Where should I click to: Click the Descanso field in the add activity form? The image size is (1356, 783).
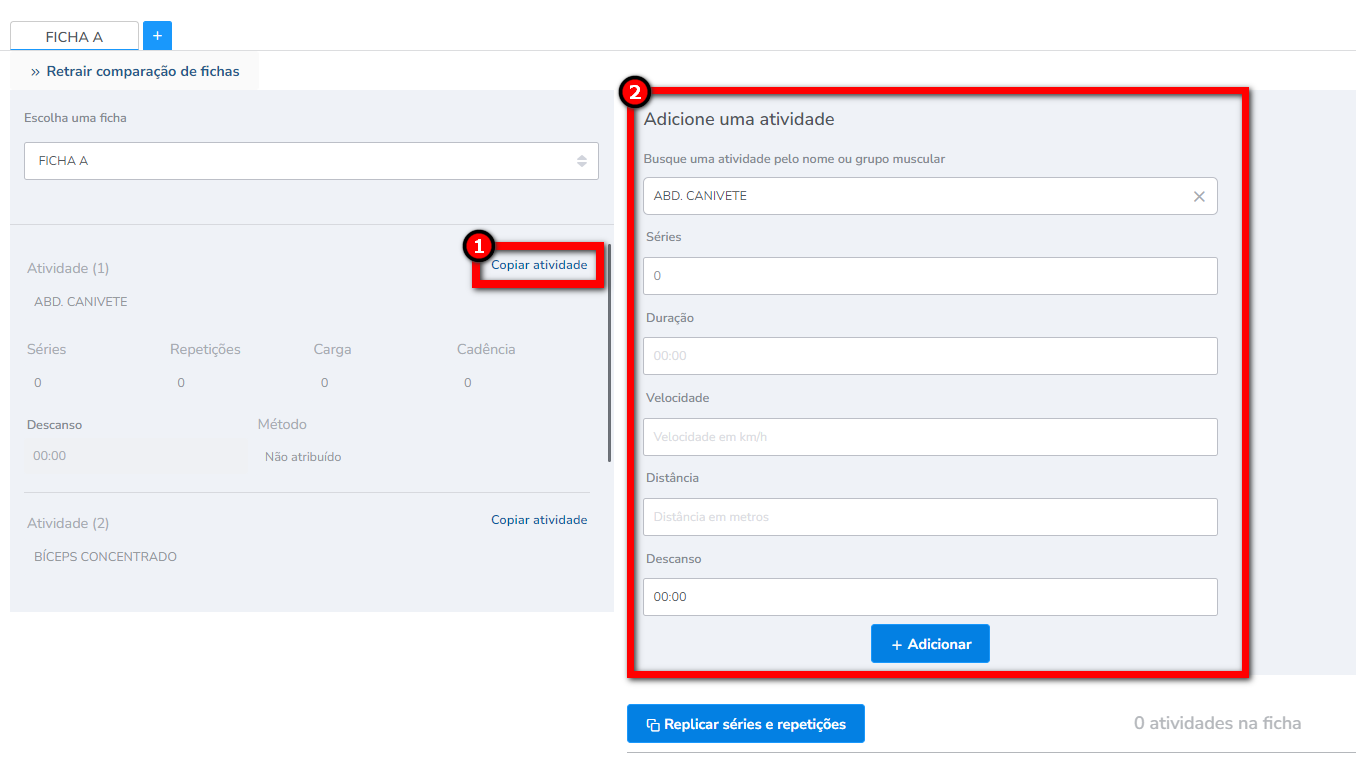point(930,597)
